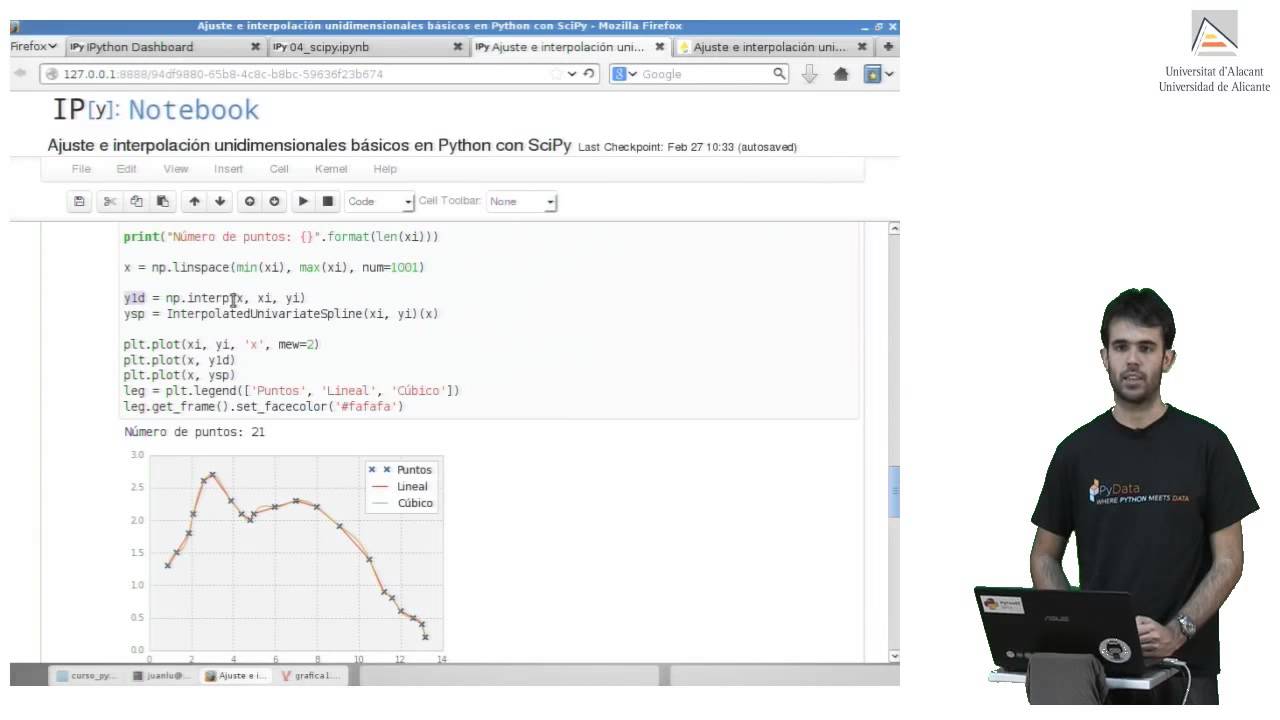Image resolution: width=1280 pixels, height=720 pixels.
Task: Run the current cell with the play icon
Action: tap(304, 201)
